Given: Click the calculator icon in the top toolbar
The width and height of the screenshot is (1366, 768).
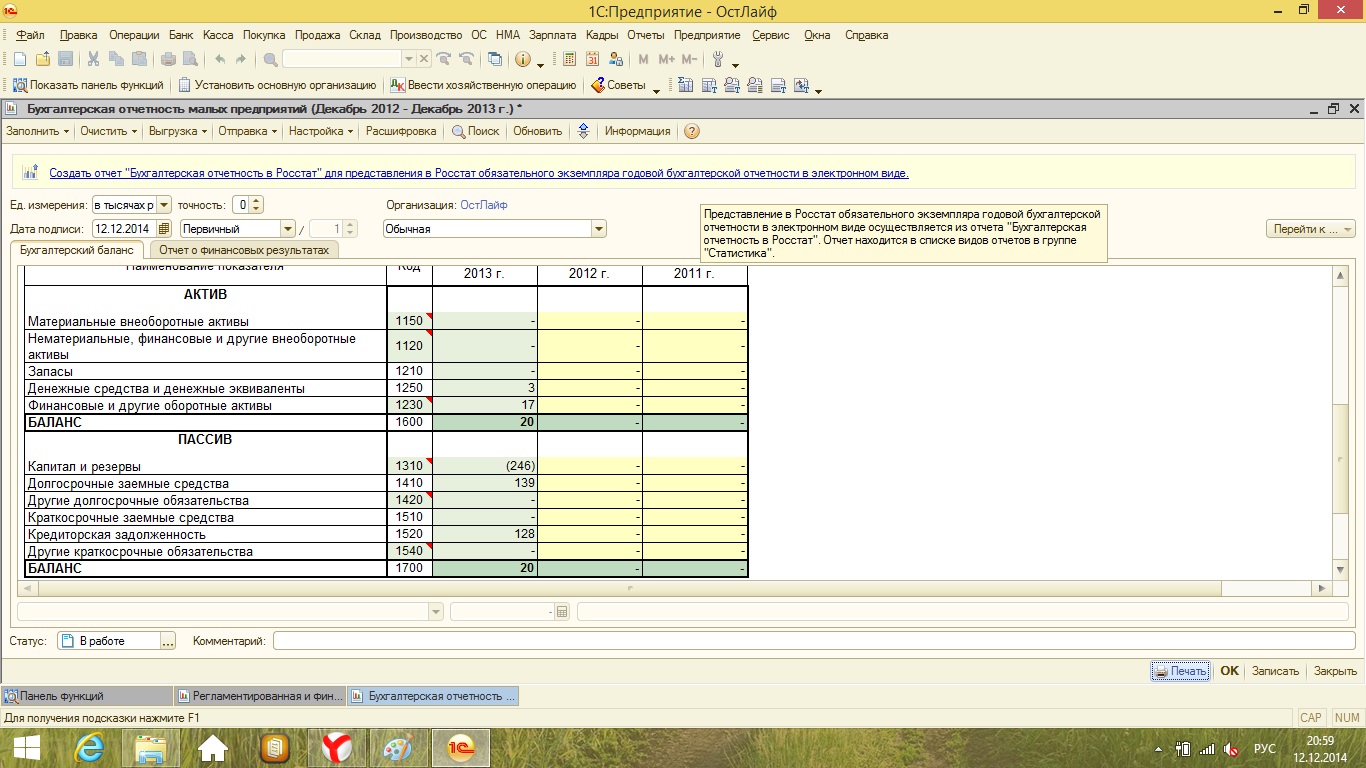Looking at the screenshot, I should pyautogui.click(x=570, y=59).
